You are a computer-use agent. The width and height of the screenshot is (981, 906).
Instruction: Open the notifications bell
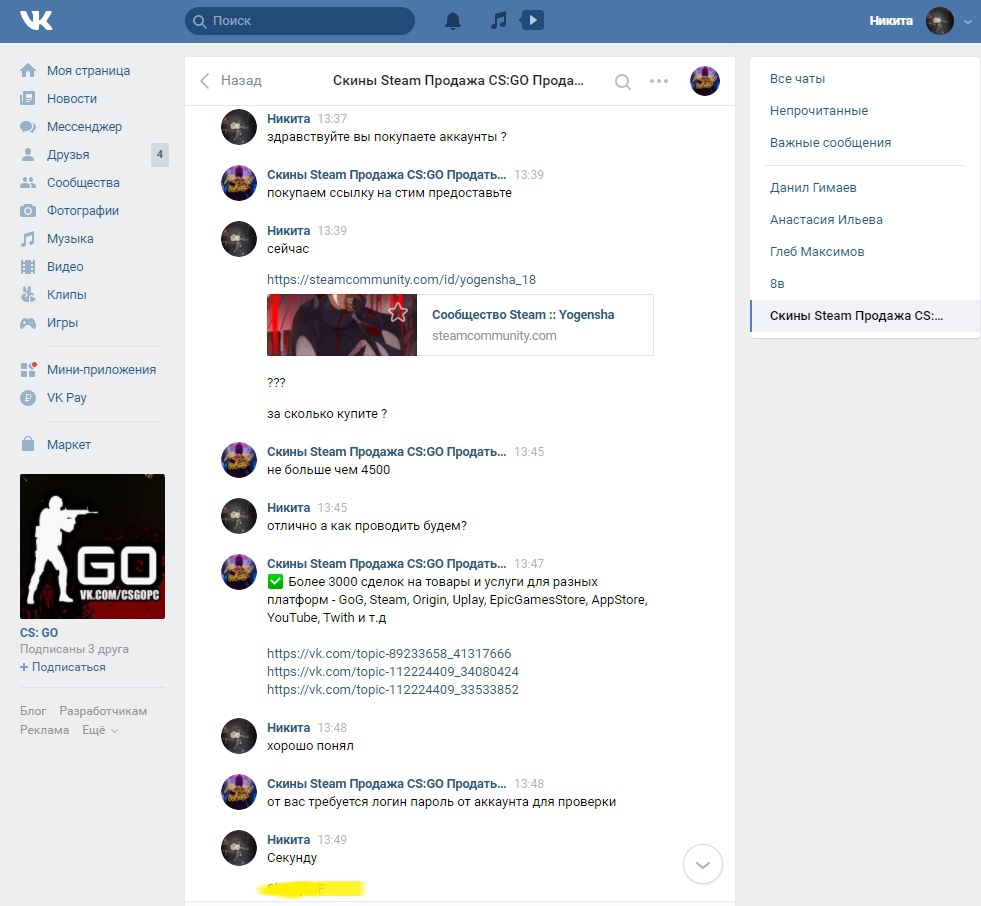tap(453, 21)
